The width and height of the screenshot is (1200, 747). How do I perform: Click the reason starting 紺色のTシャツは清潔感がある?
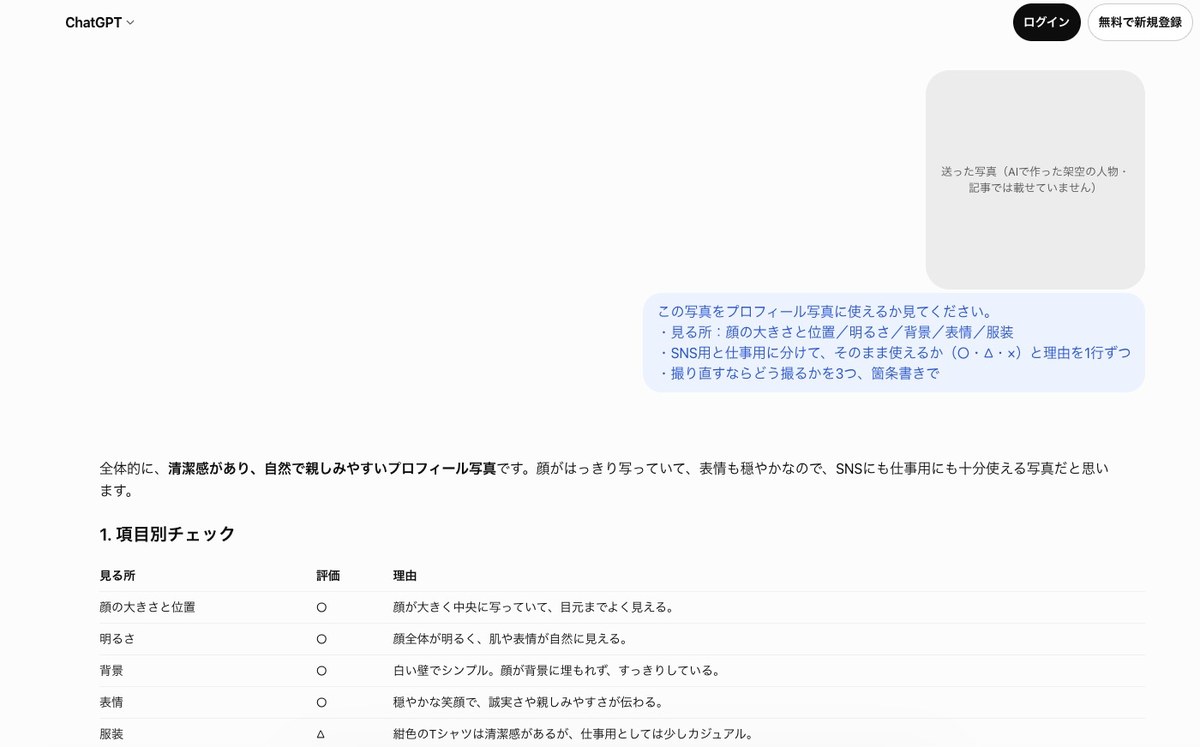tap(574, 734)
